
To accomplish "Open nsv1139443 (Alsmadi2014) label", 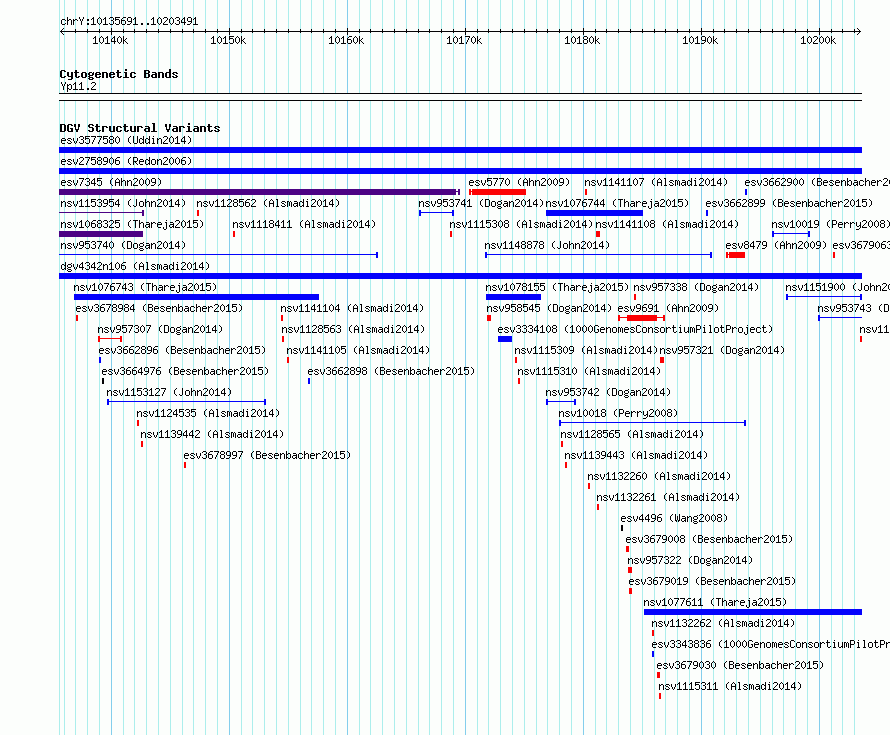I will [x=636, y=455].
